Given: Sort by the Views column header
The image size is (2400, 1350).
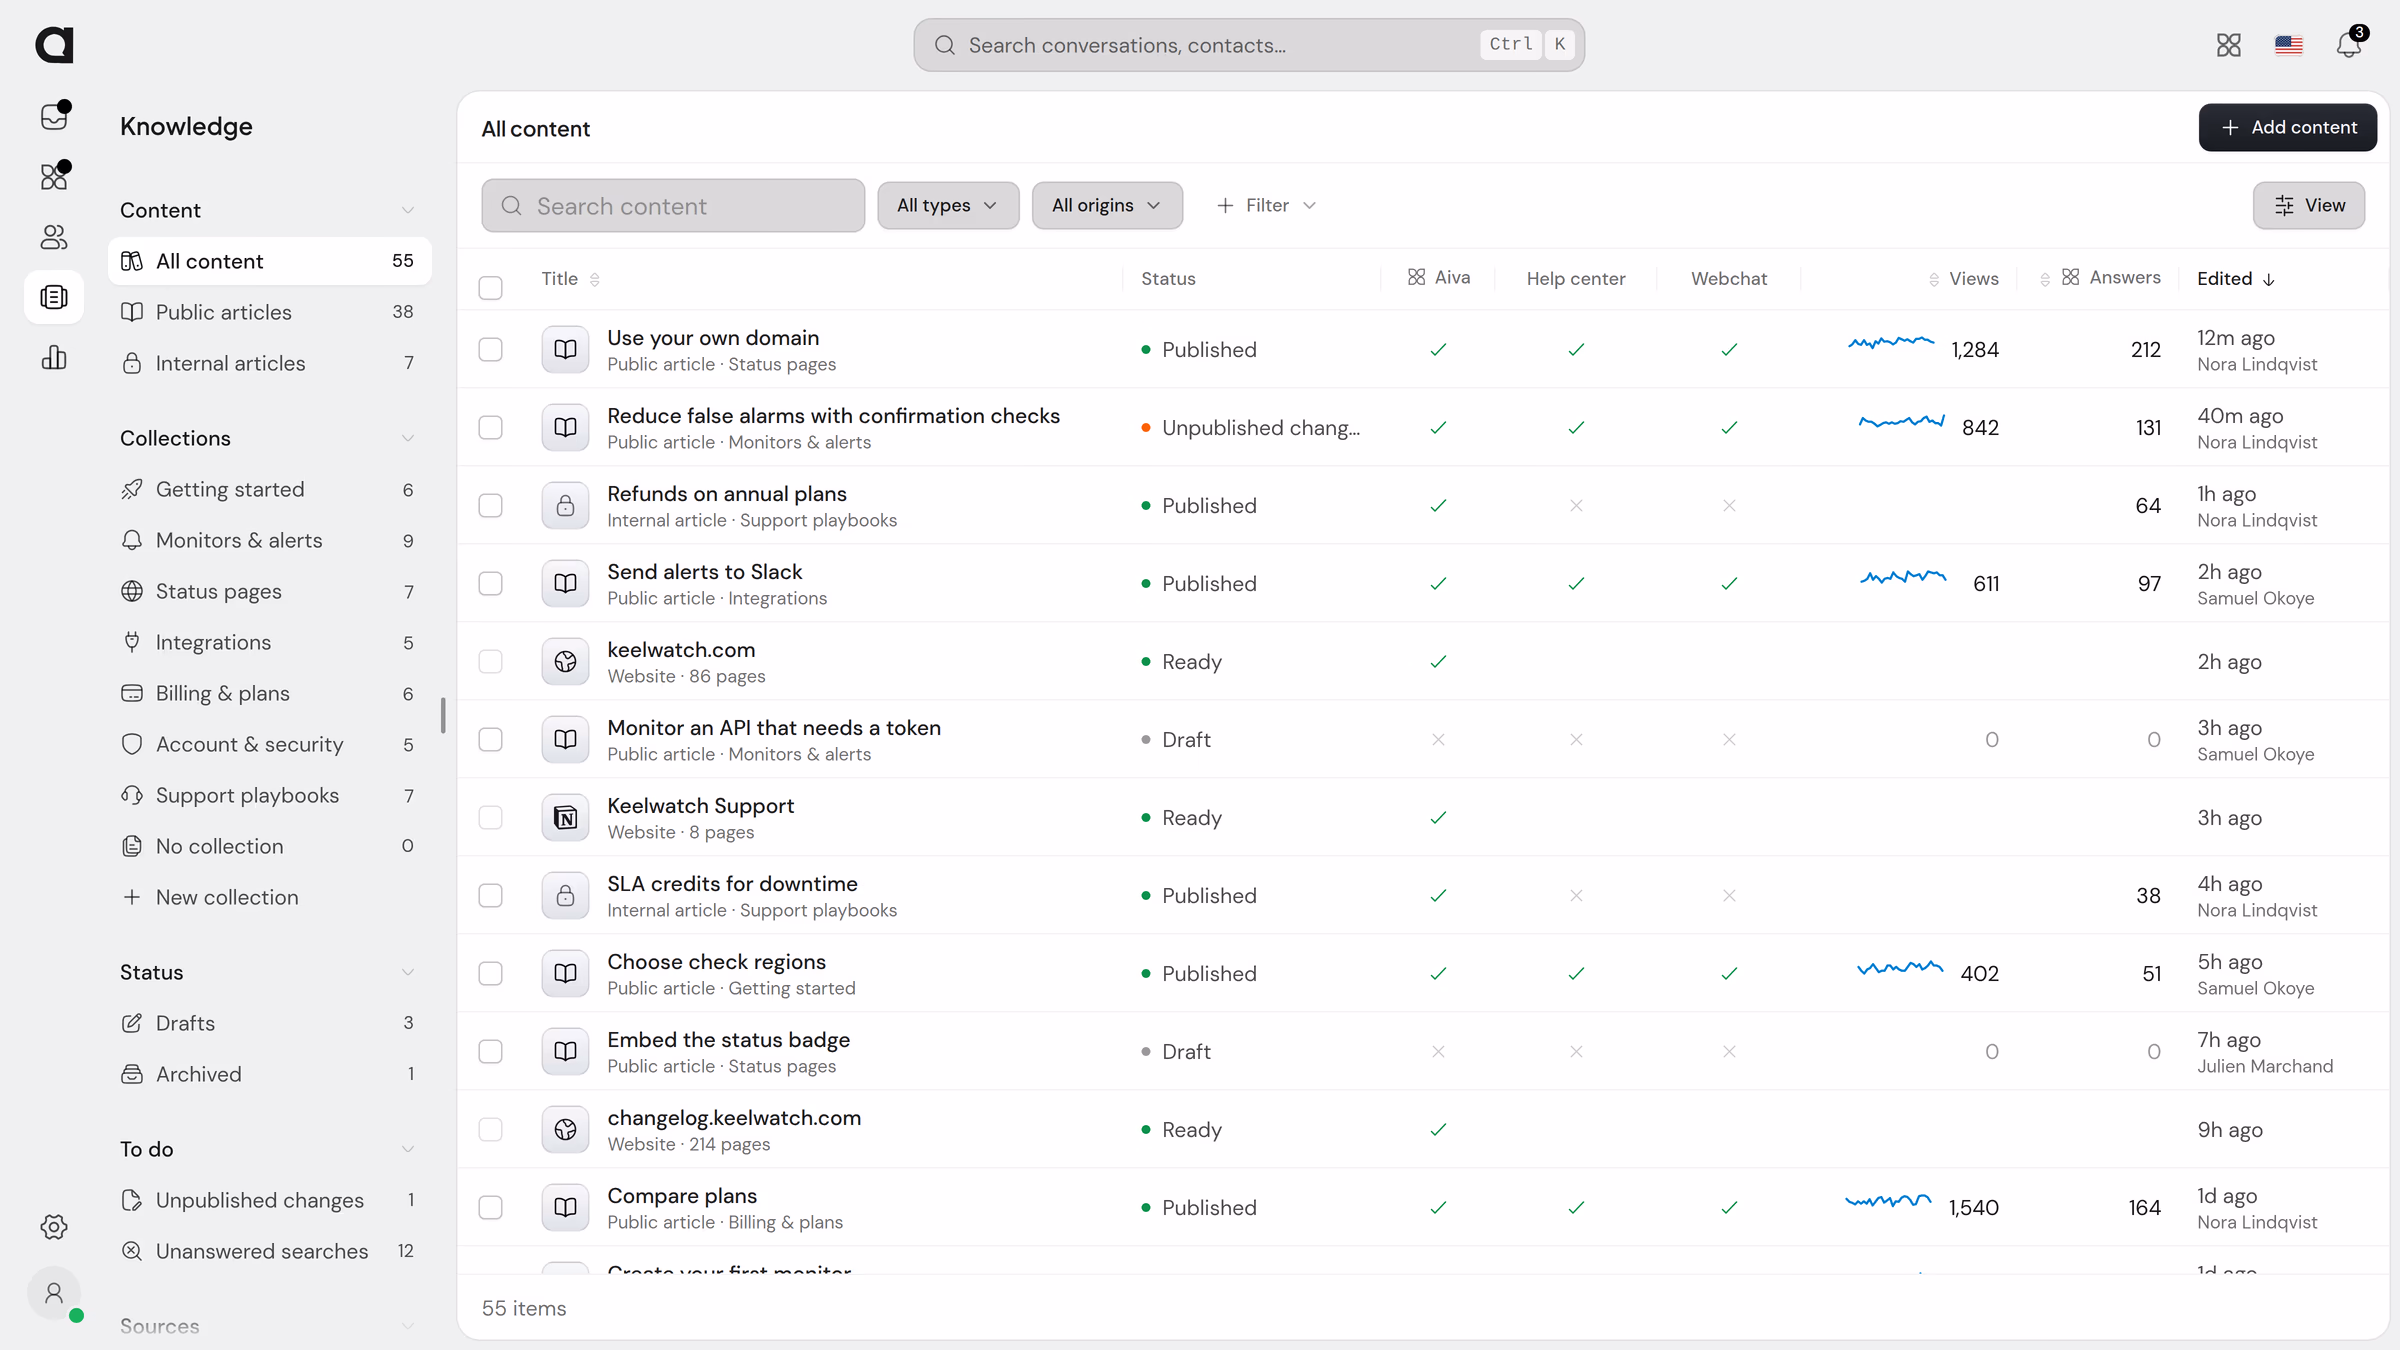Looking at the screenshot, I should pyautogui.click(x=1963, y=279).
